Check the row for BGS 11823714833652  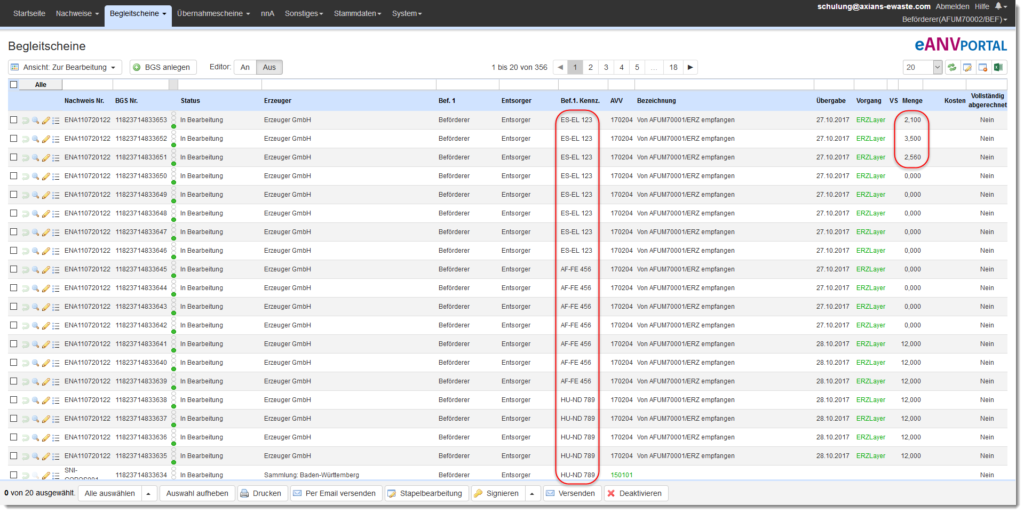14,138
